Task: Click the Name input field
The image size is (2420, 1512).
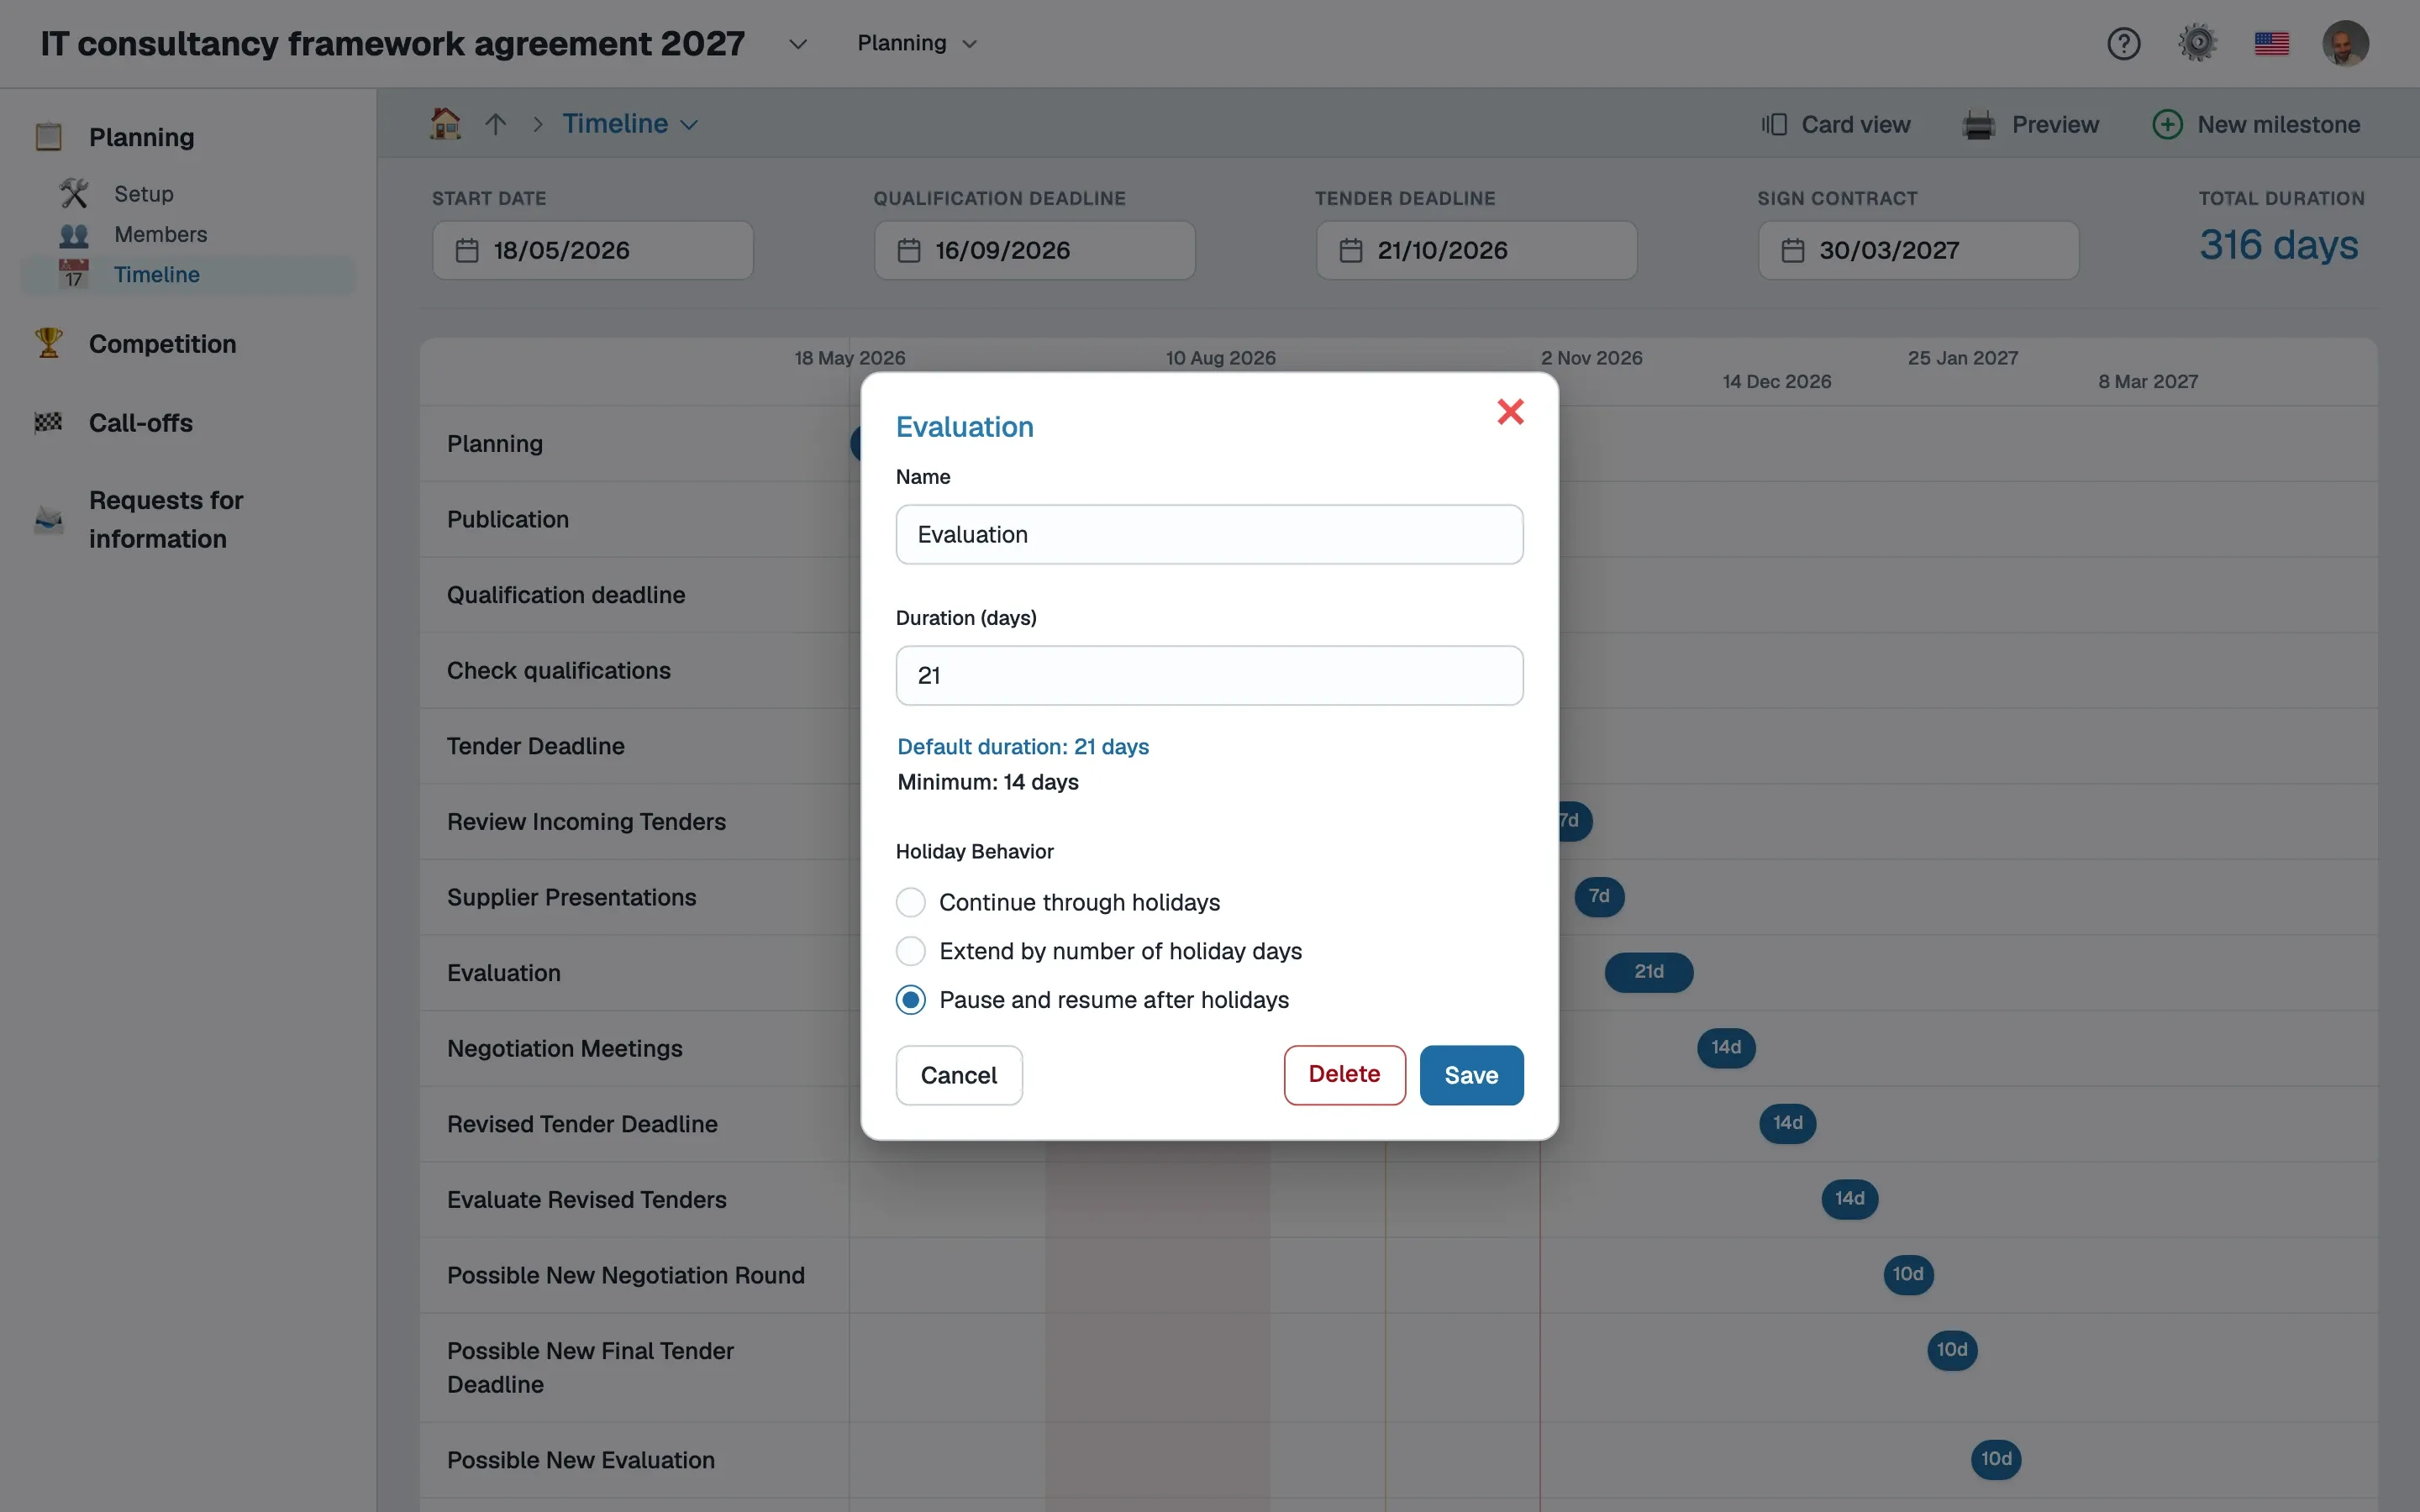Action: coord(1209,534)
